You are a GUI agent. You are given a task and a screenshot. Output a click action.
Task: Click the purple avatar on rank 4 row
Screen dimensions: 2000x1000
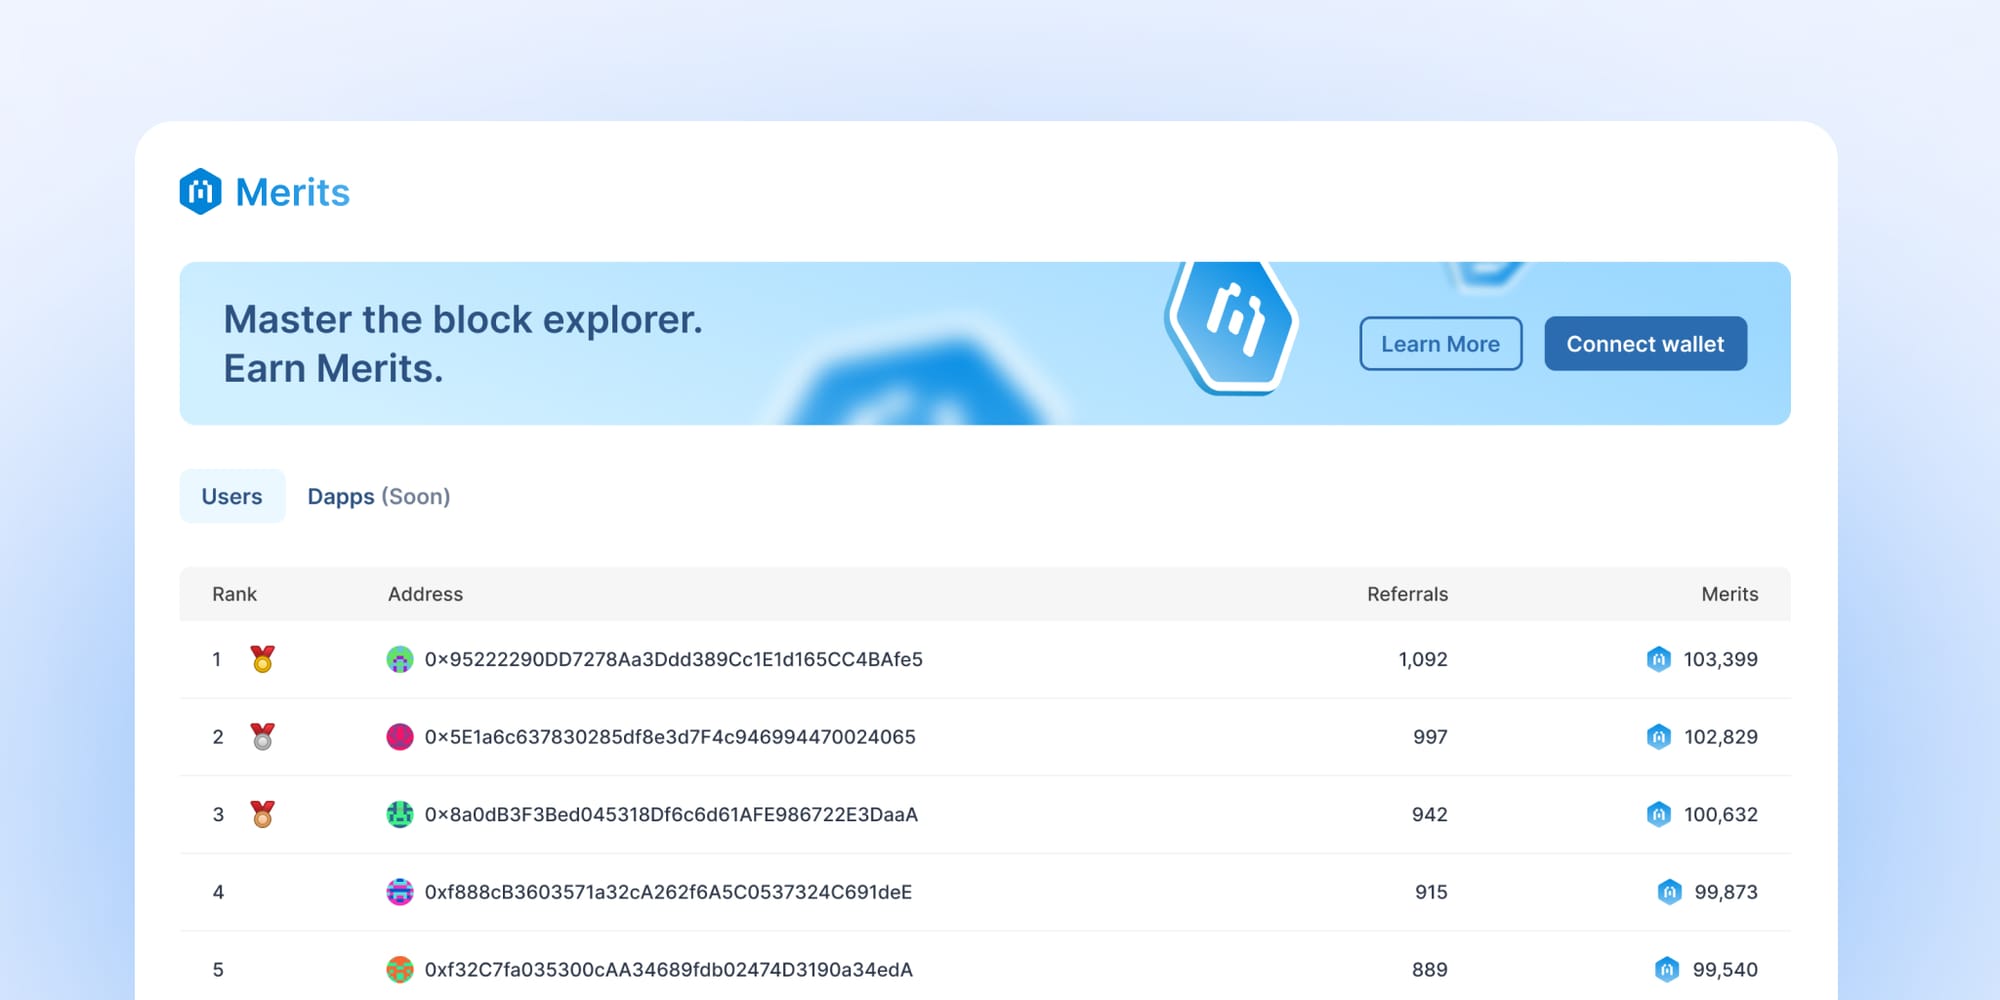[x=400, y=891]
